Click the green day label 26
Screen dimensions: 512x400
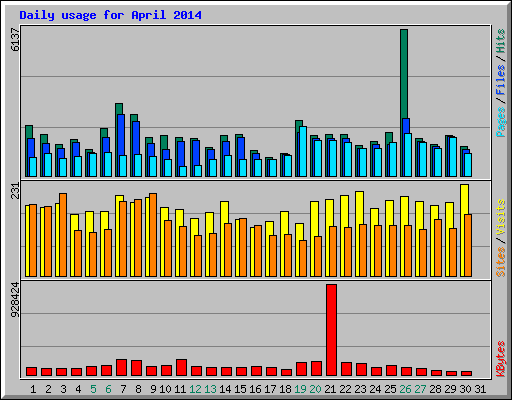405,389
